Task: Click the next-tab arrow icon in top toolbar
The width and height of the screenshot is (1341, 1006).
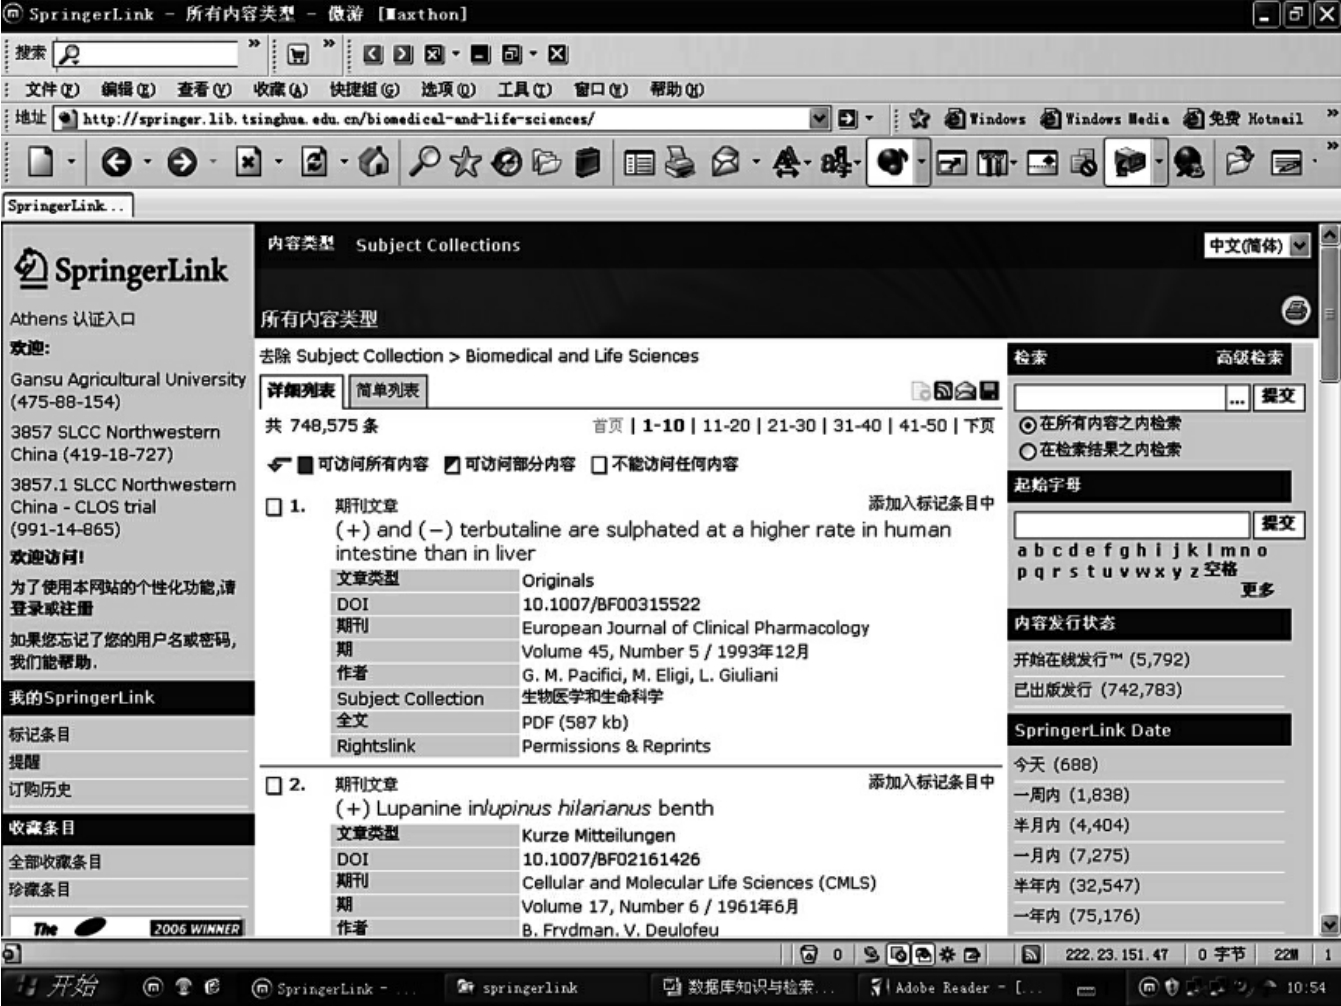Action: coord(403,54)
